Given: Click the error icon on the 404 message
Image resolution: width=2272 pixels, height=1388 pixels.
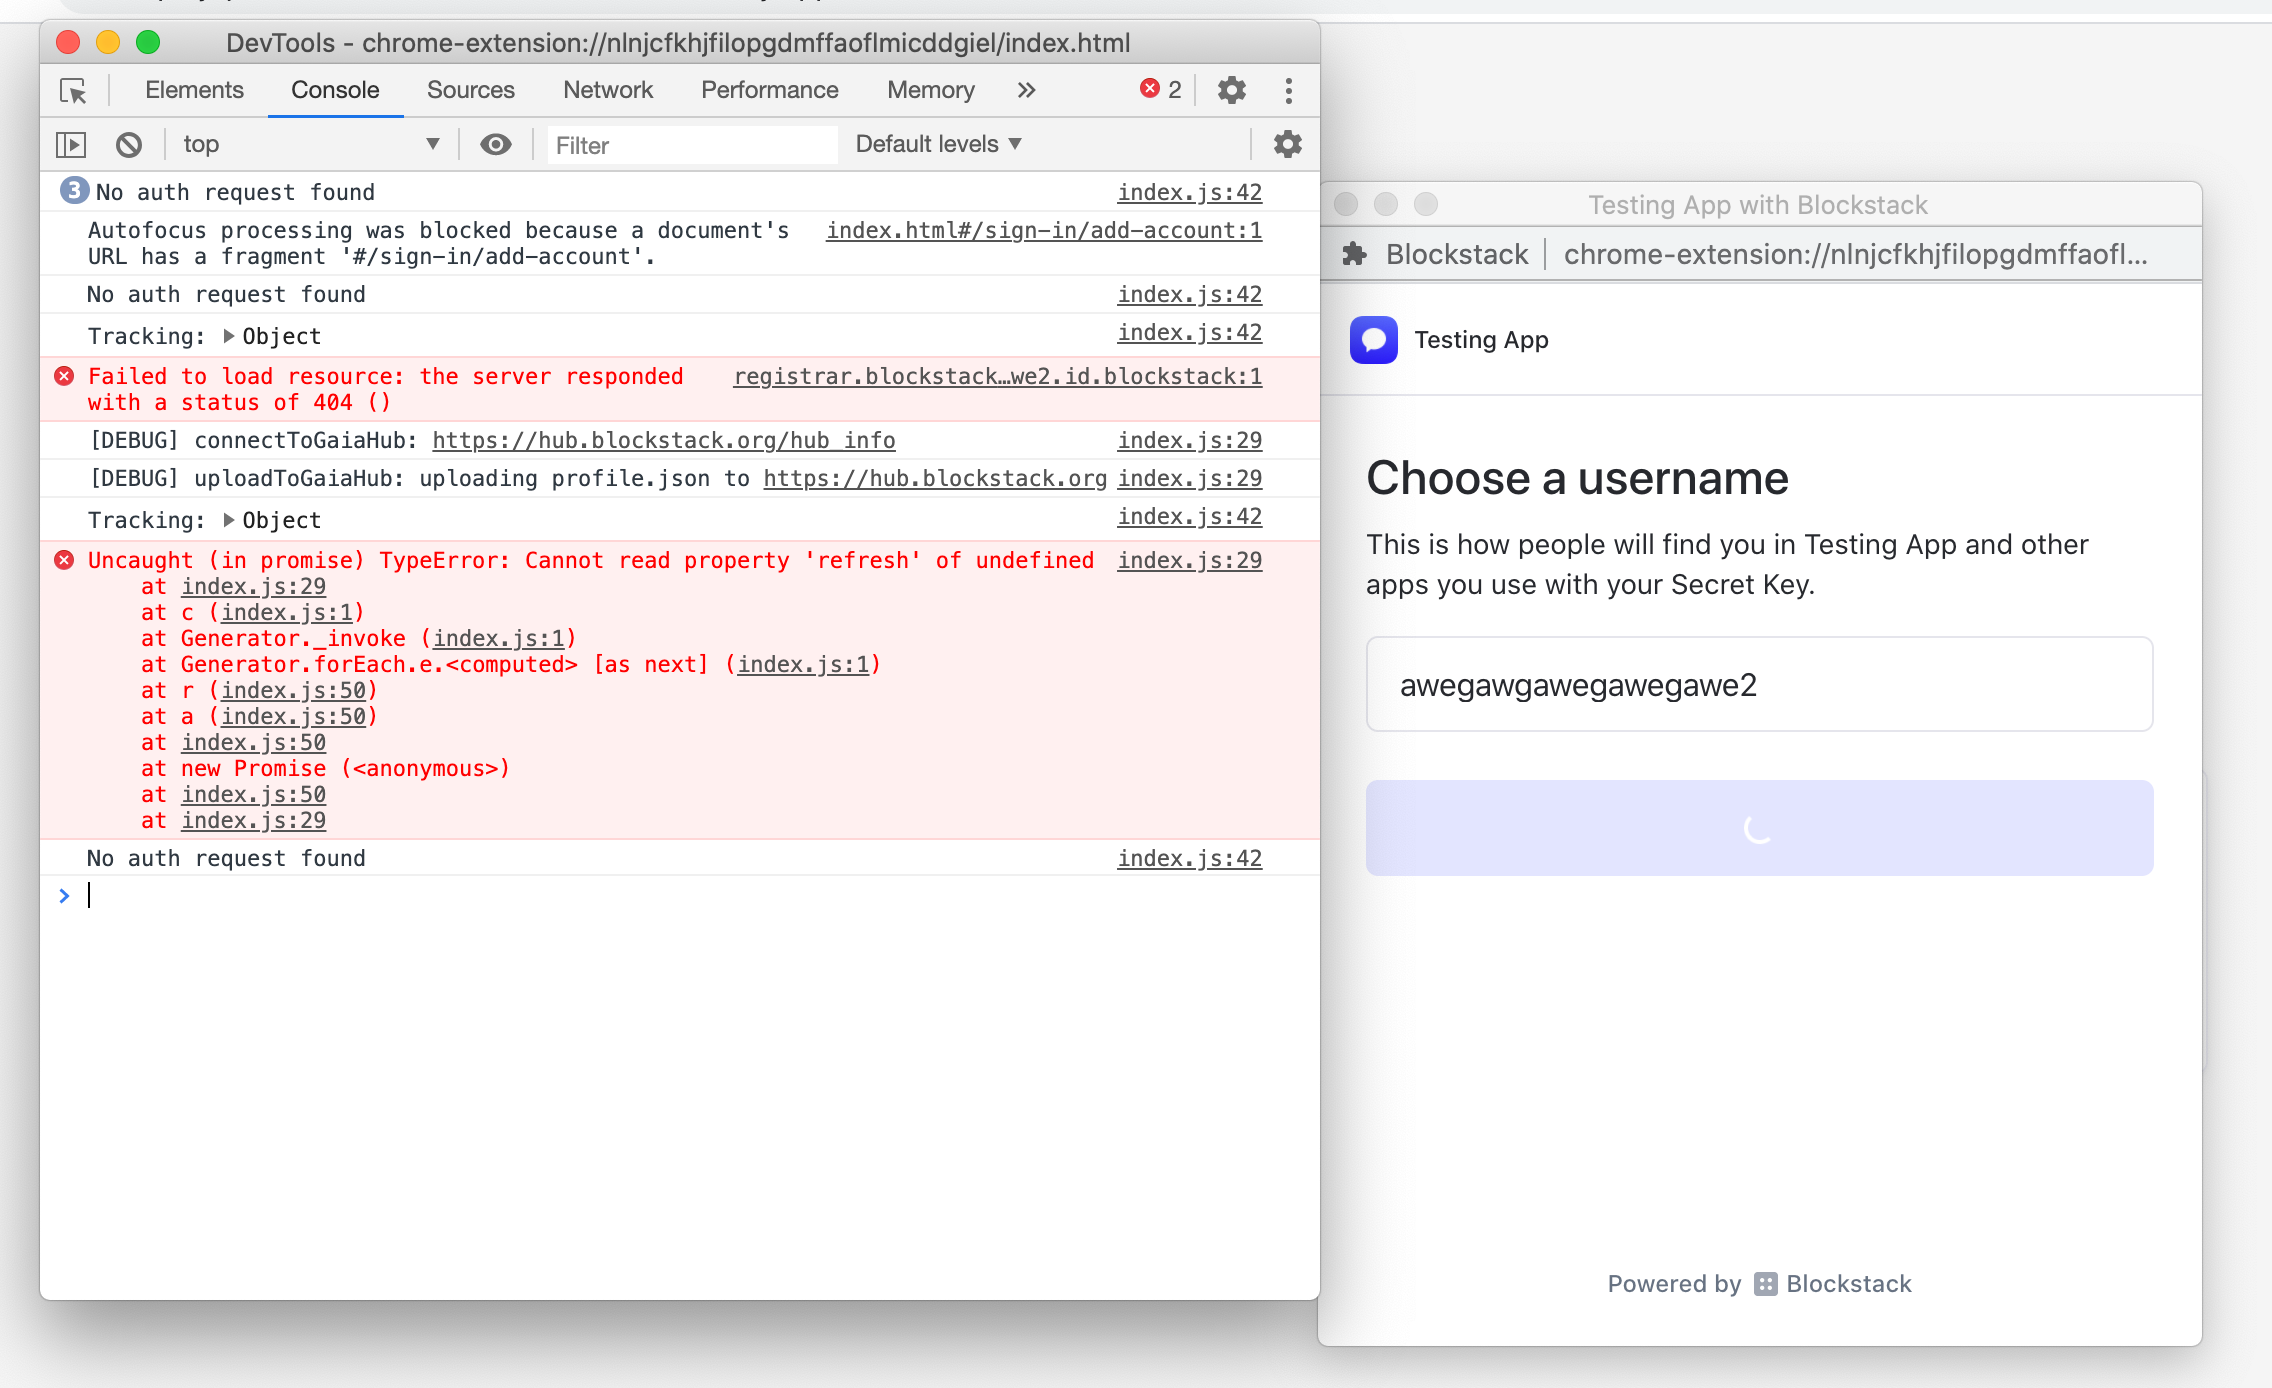Looking at the screenshot, I should (64, 376).
